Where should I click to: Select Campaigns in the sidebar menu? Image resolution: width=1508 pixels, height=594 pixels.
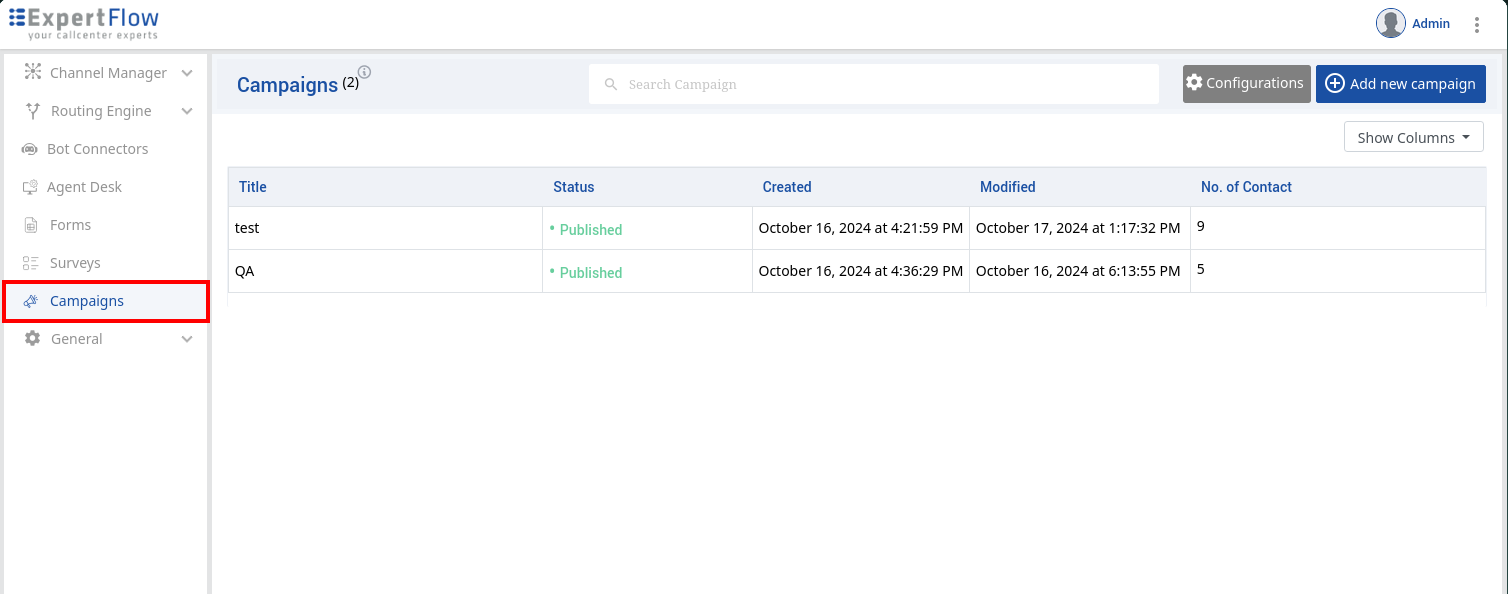point(86,300)
